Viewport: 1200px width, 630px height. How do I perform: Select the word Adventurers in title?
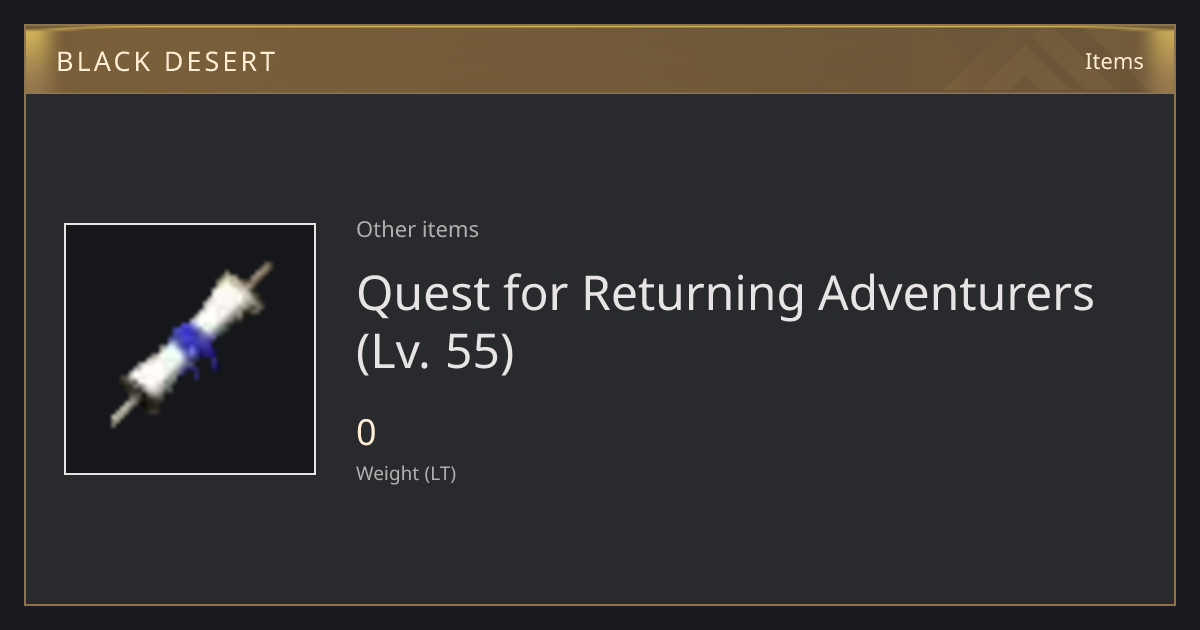[x=956, y=293]
